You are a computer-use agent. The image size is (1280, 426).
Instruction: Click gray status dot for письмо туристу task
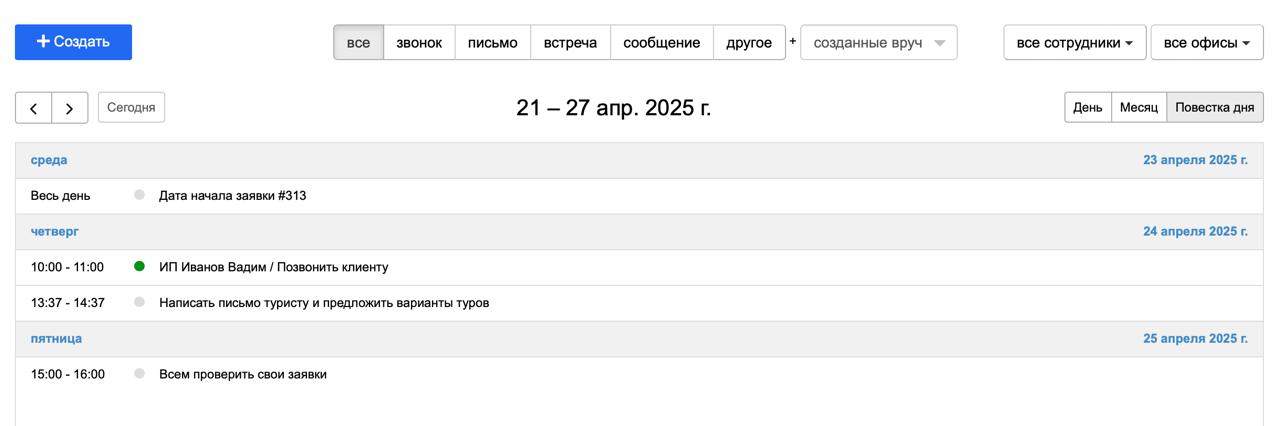[x=139, y=302]
